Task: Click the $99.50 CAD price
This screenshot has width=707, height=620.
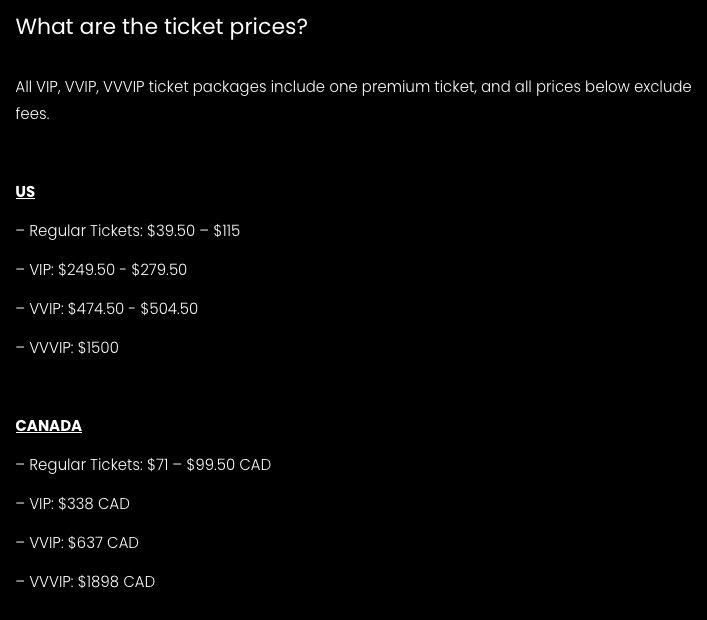Action: (228, 465)
